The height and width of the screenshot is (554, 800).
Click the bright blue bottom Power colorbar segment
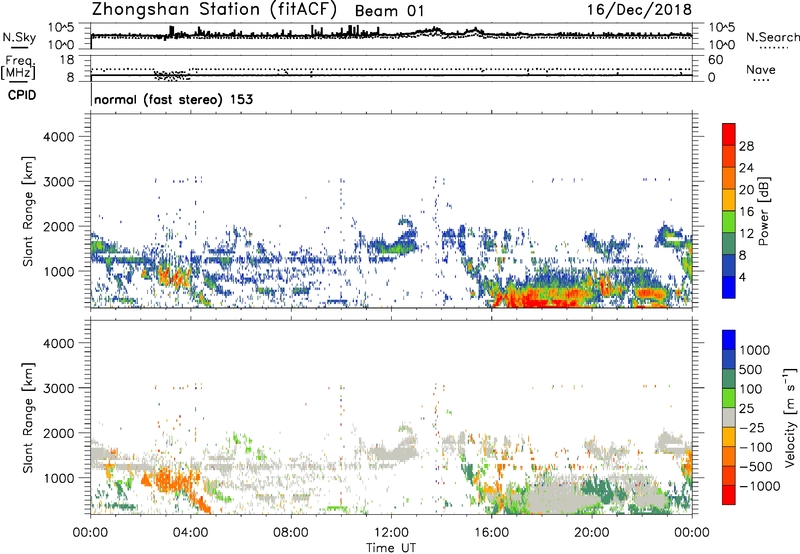[729, 287]
